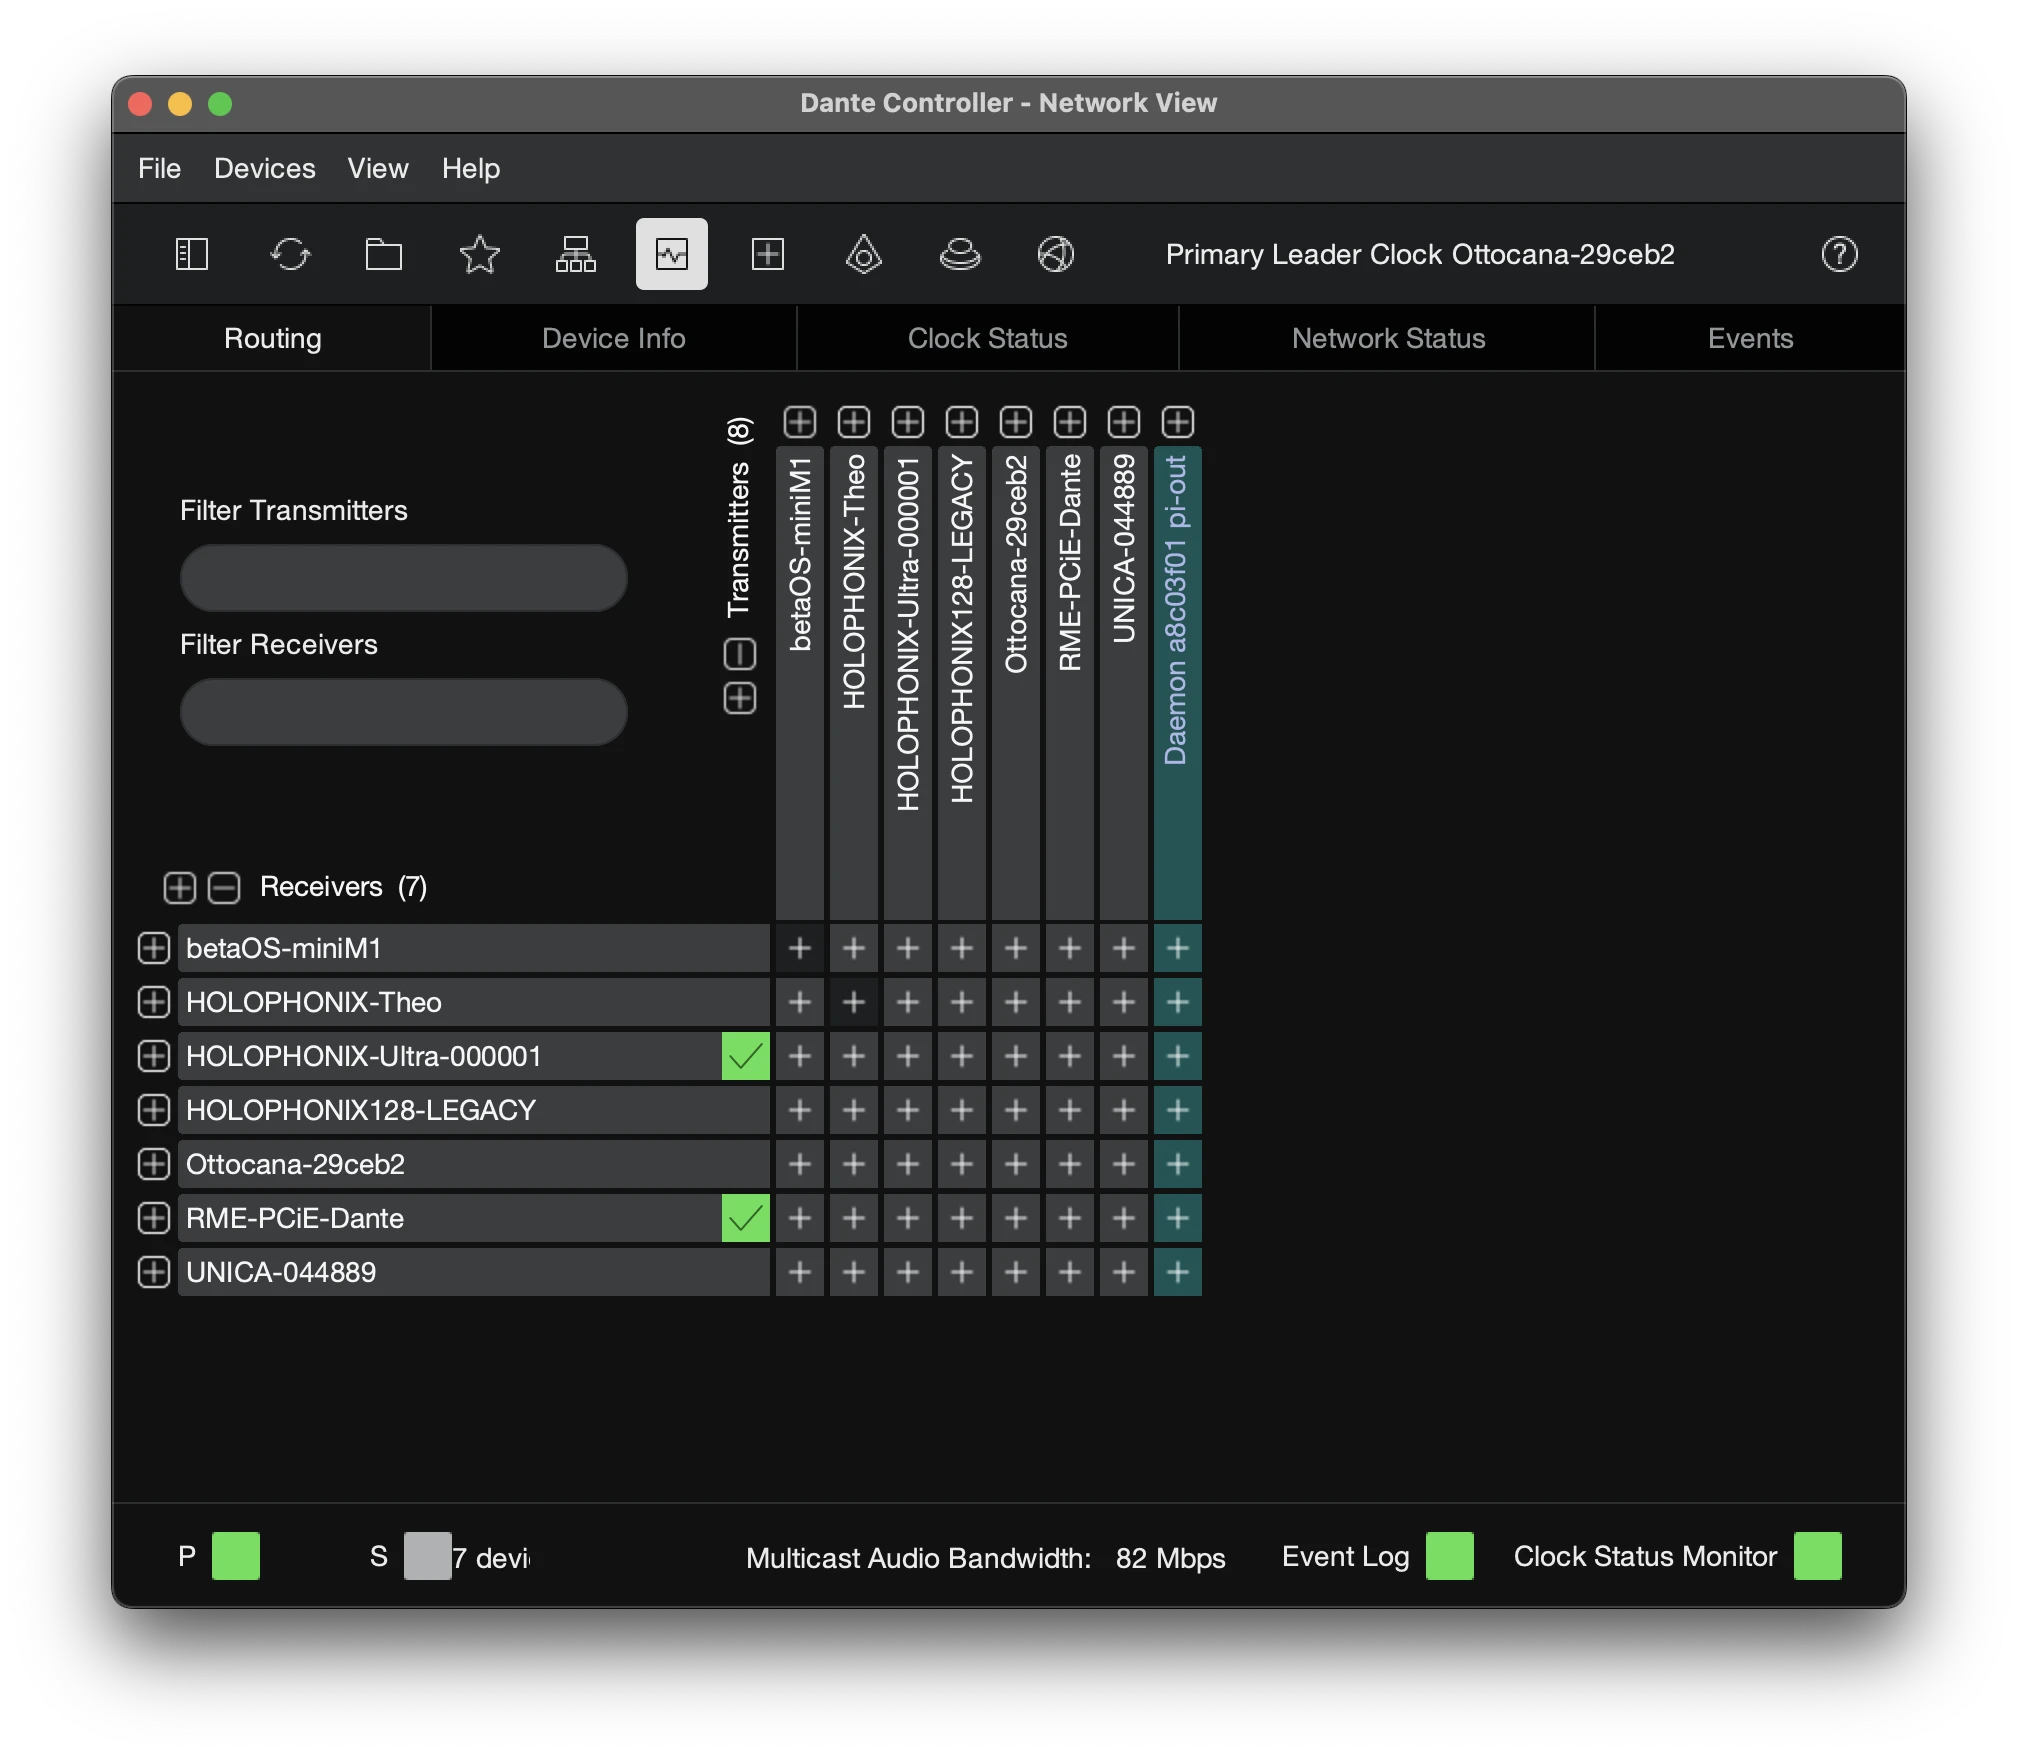
Task: Toggle betaOS-miniM1 to HOLOPHONIX-Theo receiver crosspoint
Action: (800, 1002)
